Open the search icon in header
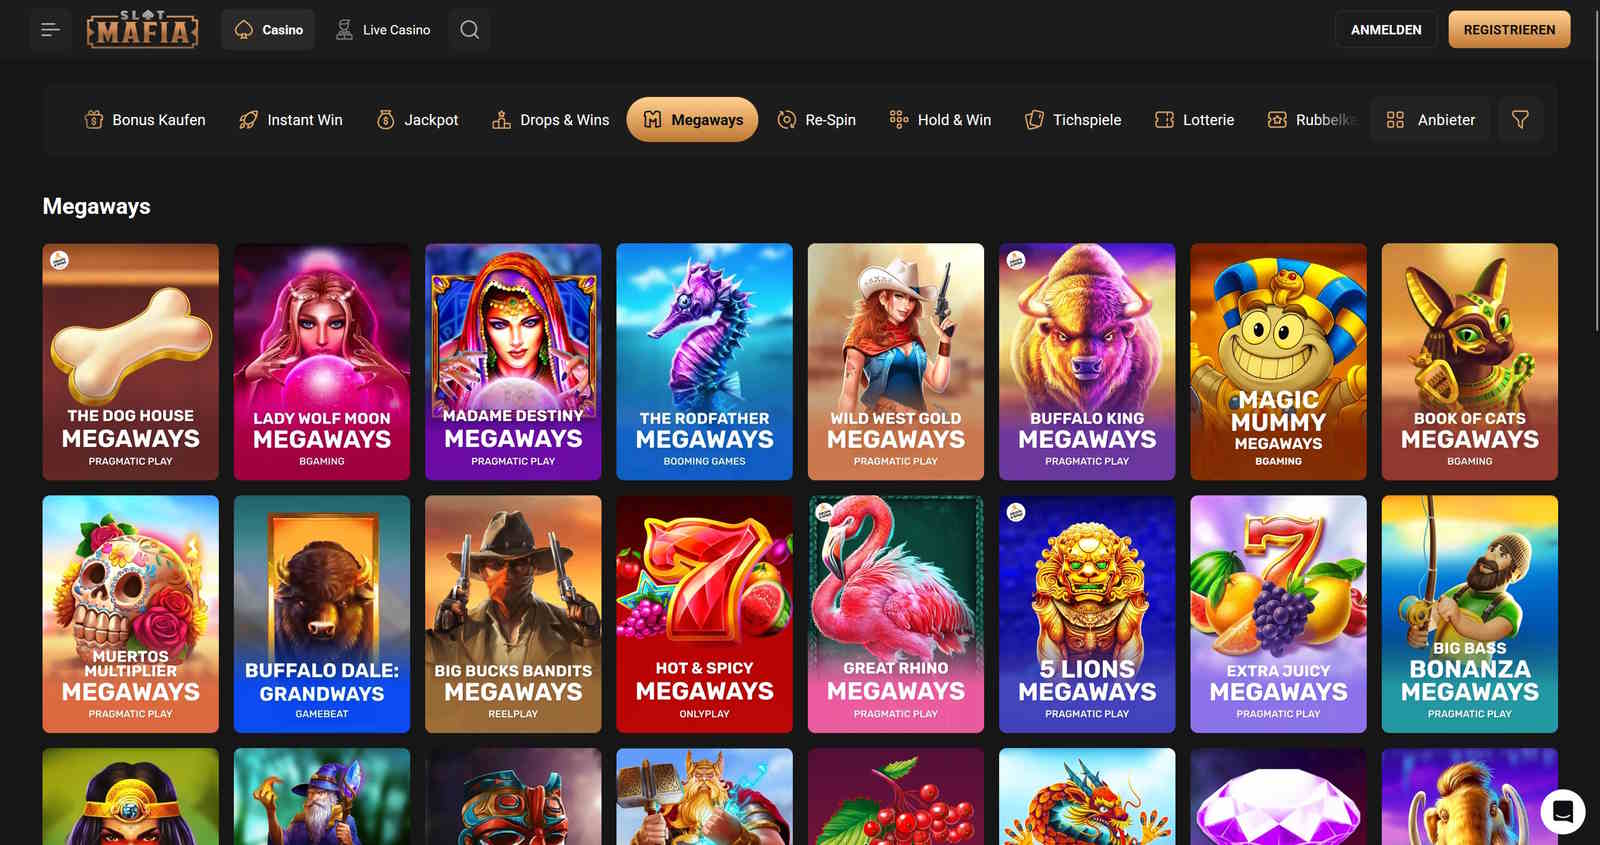The height and width of the screenshot is (845, 1600). click(x=470, y=30)
